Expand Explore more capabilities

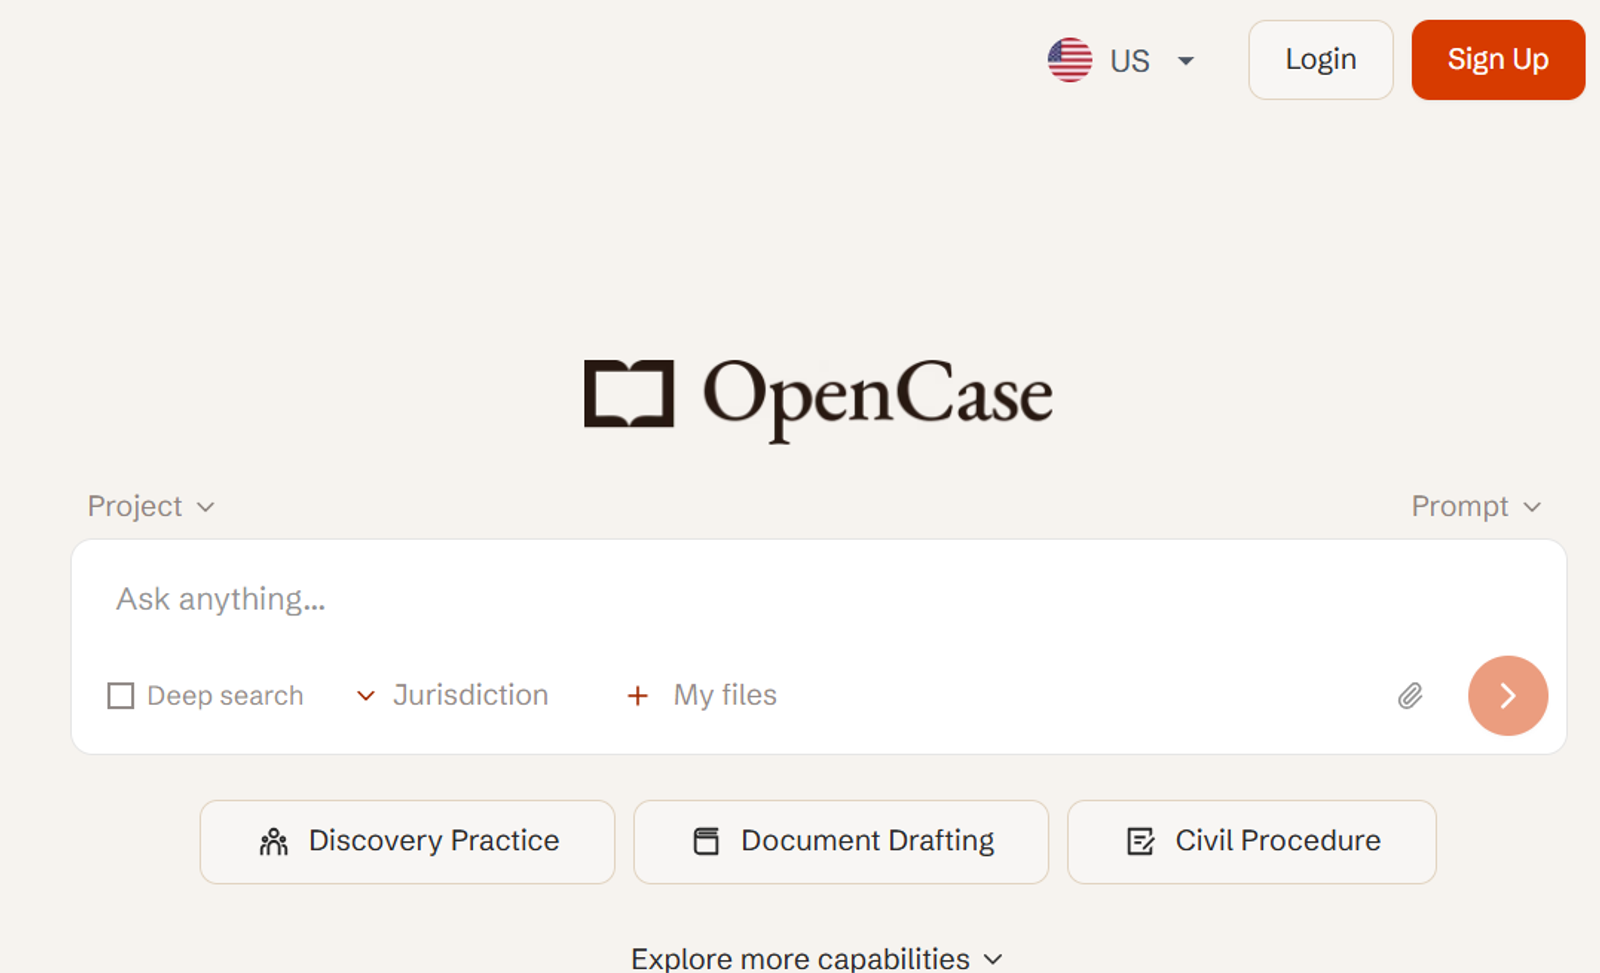tap(816, 958)
